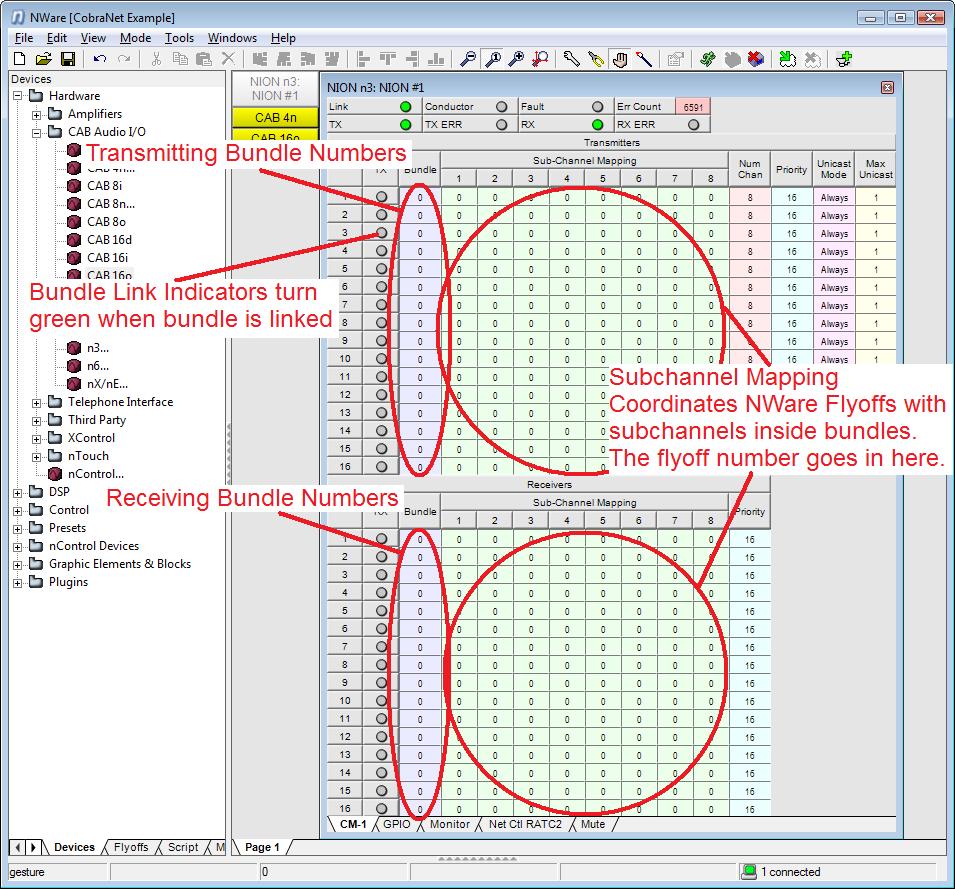Click the yellow CAB 4n button
The image size is (955, 889).
click(275, 118)
